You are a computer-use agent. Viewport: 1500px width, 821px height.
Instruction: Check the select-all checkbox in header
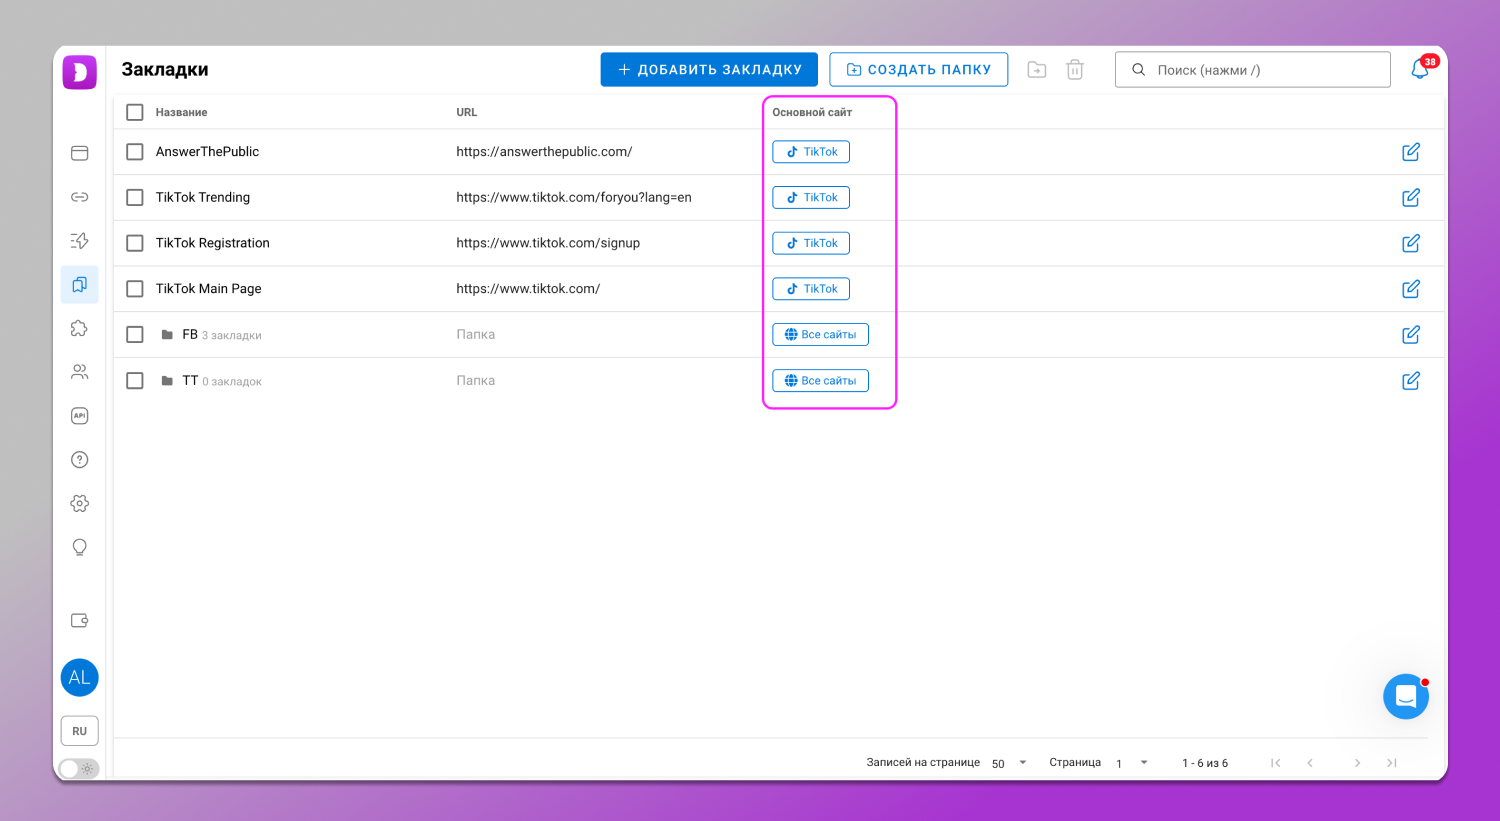click(x=135, y=112)
